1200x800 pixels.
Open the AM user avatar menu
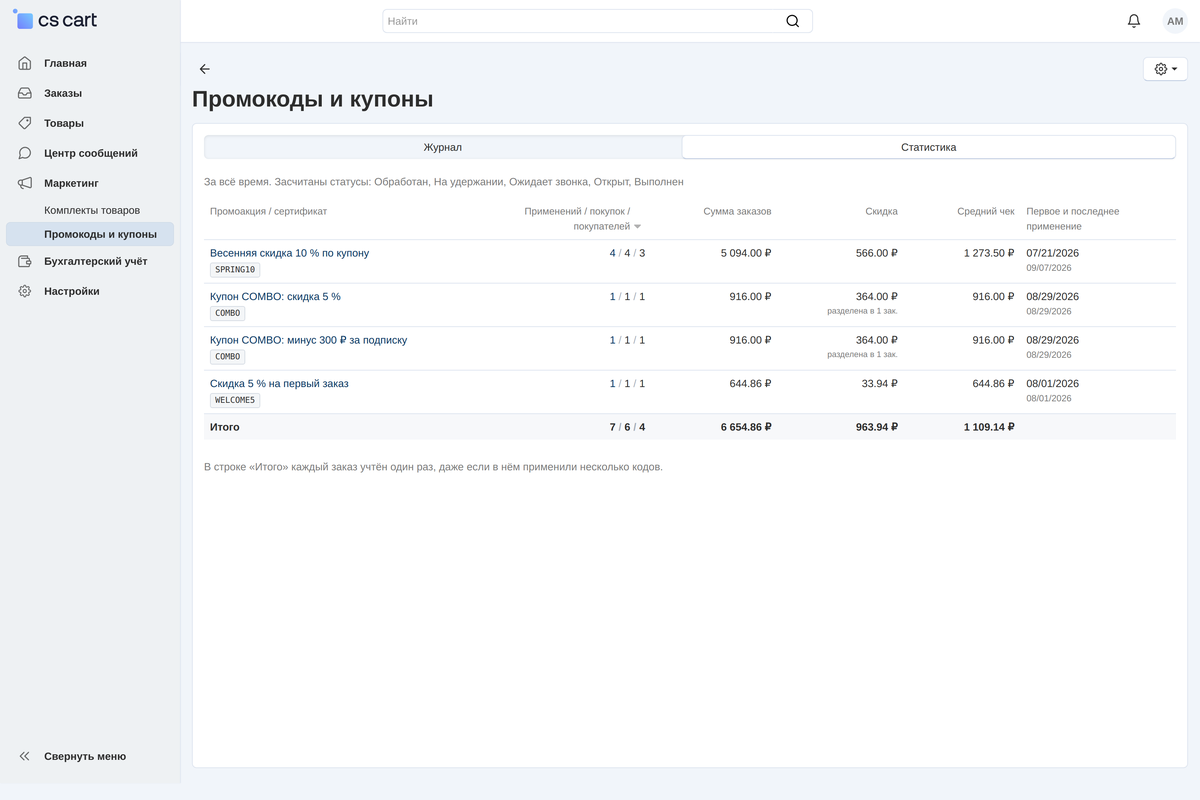pyautogui.click(x=1175, y=21)
